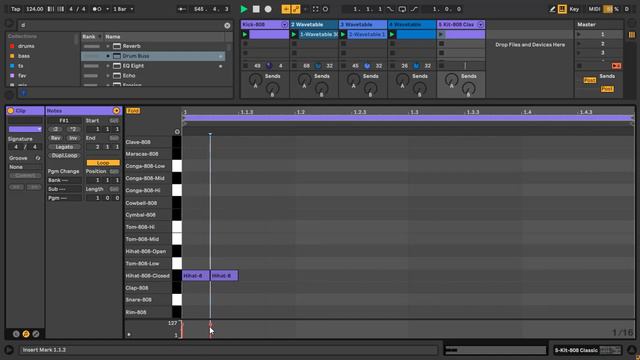Click the Arrangement Record button
Viewport: 640px width, 360px height.
[x=268, y=9]
